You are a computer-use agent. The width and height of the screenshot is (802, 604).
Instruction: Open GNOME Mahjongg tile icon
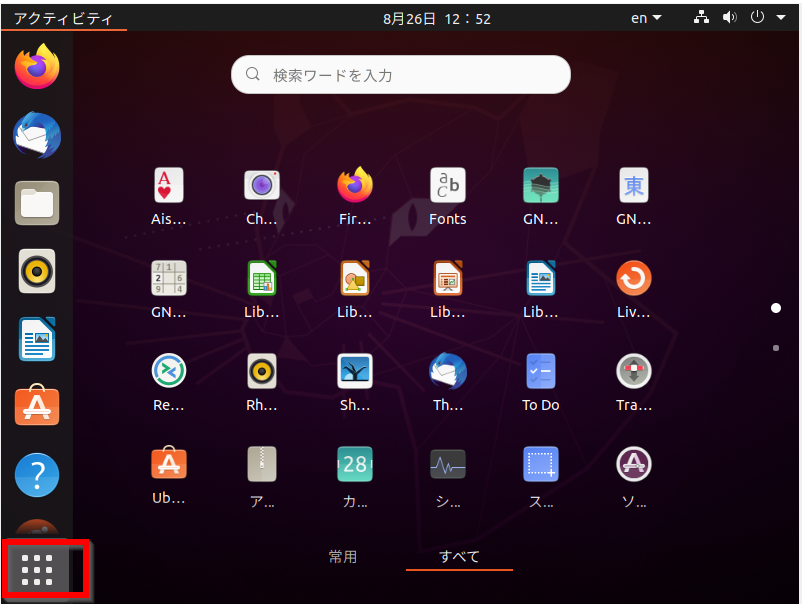[634, 196]
